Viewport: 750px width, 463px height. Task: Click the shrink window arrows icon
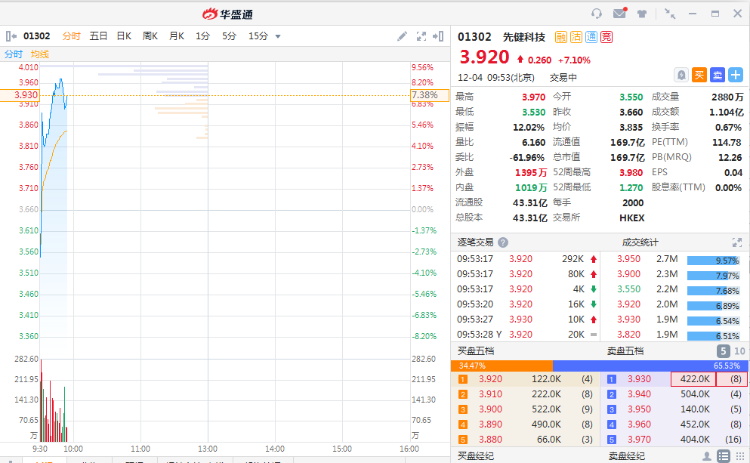(670, 14)
